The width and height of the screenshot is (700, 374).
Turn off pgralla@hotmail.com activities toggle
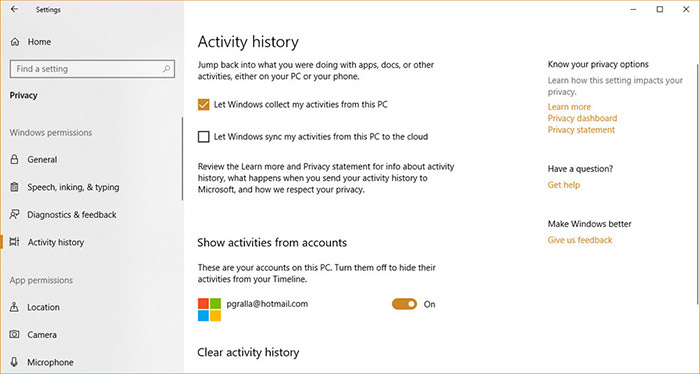404,304
